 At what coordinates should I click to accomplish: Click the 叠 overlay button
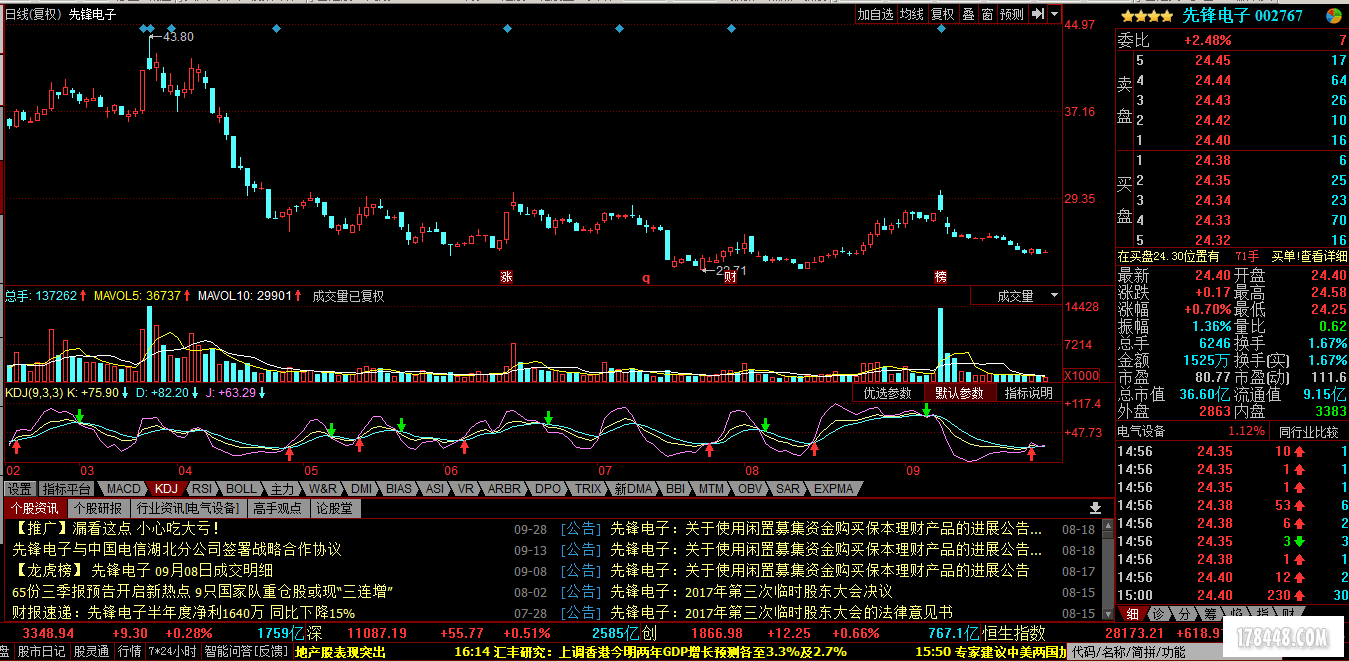pos(968,14)
